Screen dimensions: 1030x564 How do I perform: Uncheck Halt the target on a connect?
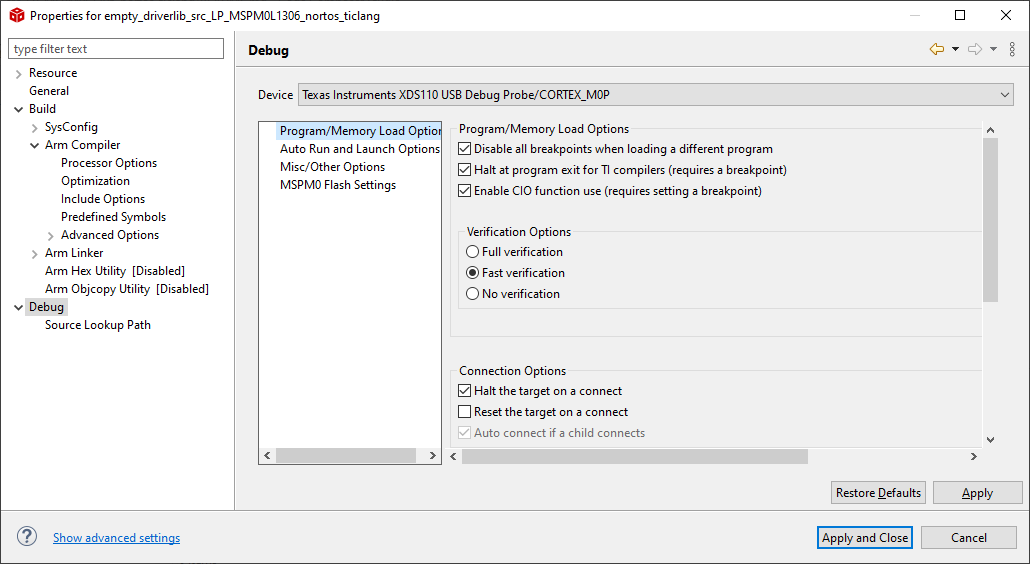click(x=464, y=391)
